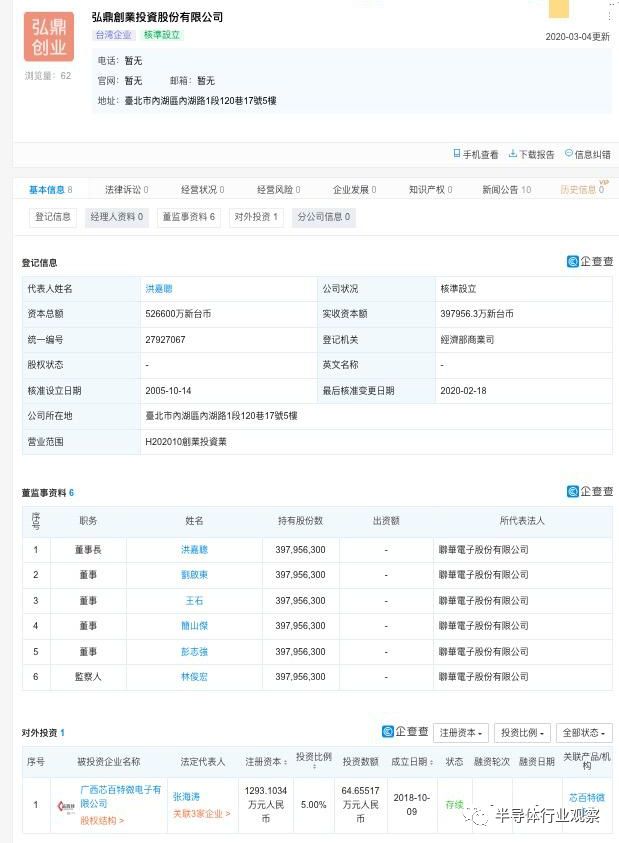619x843 pixels.
Task: Expand 注册资本 filter dropdown
Action: (461, 733)
